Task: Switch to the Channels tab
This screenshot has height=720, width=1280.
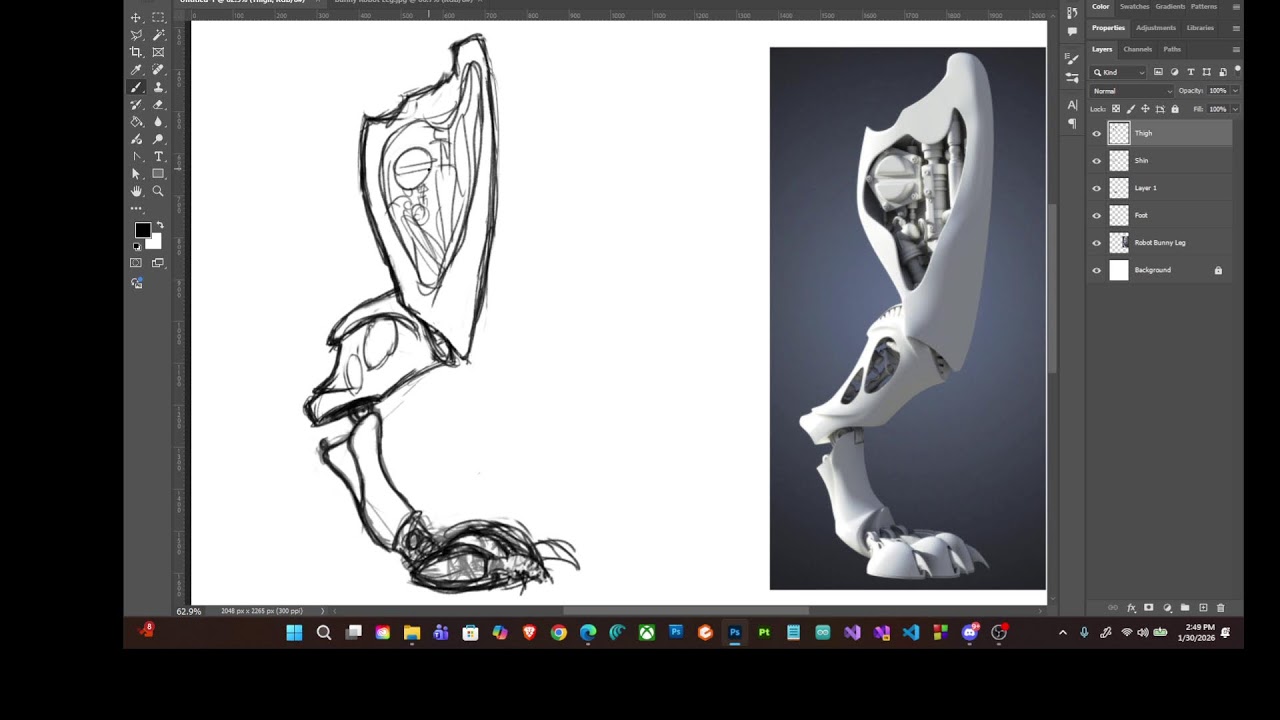Action: [1138, 49]
